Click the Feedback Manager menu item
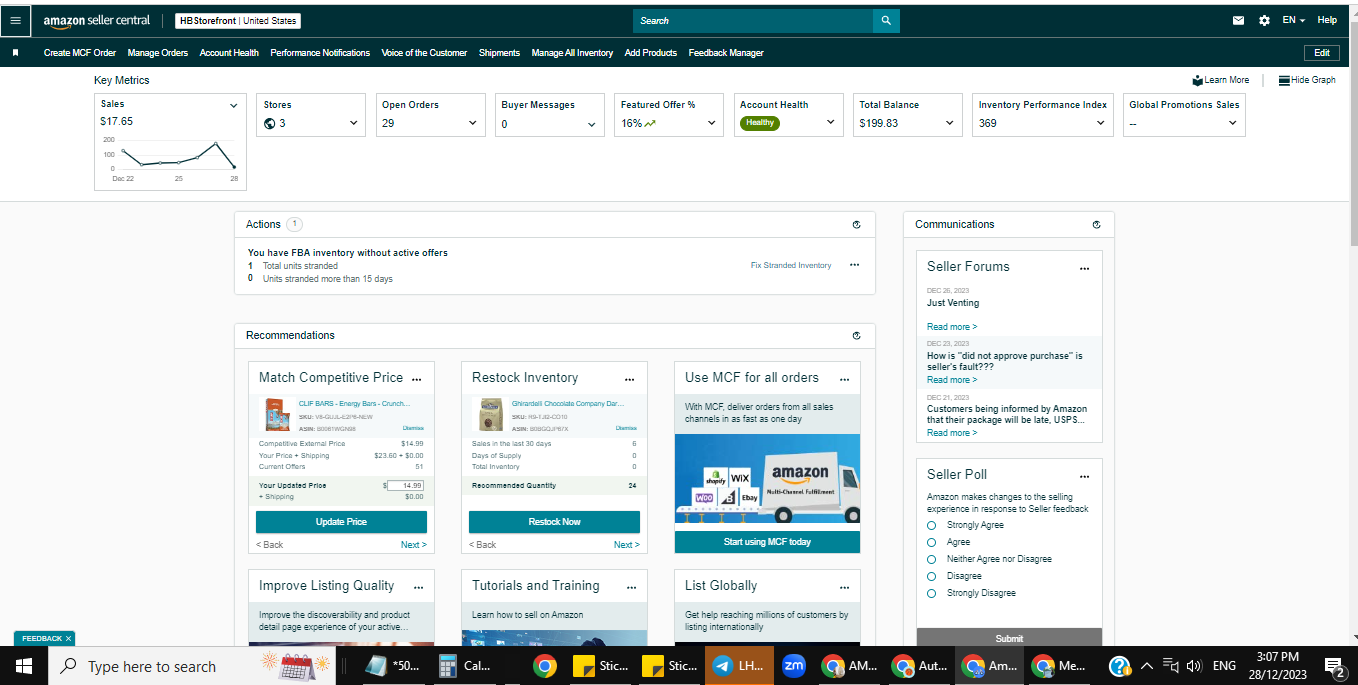This screenshot has width=1358, height=685. pyautogui.click(x=726, y=53)
